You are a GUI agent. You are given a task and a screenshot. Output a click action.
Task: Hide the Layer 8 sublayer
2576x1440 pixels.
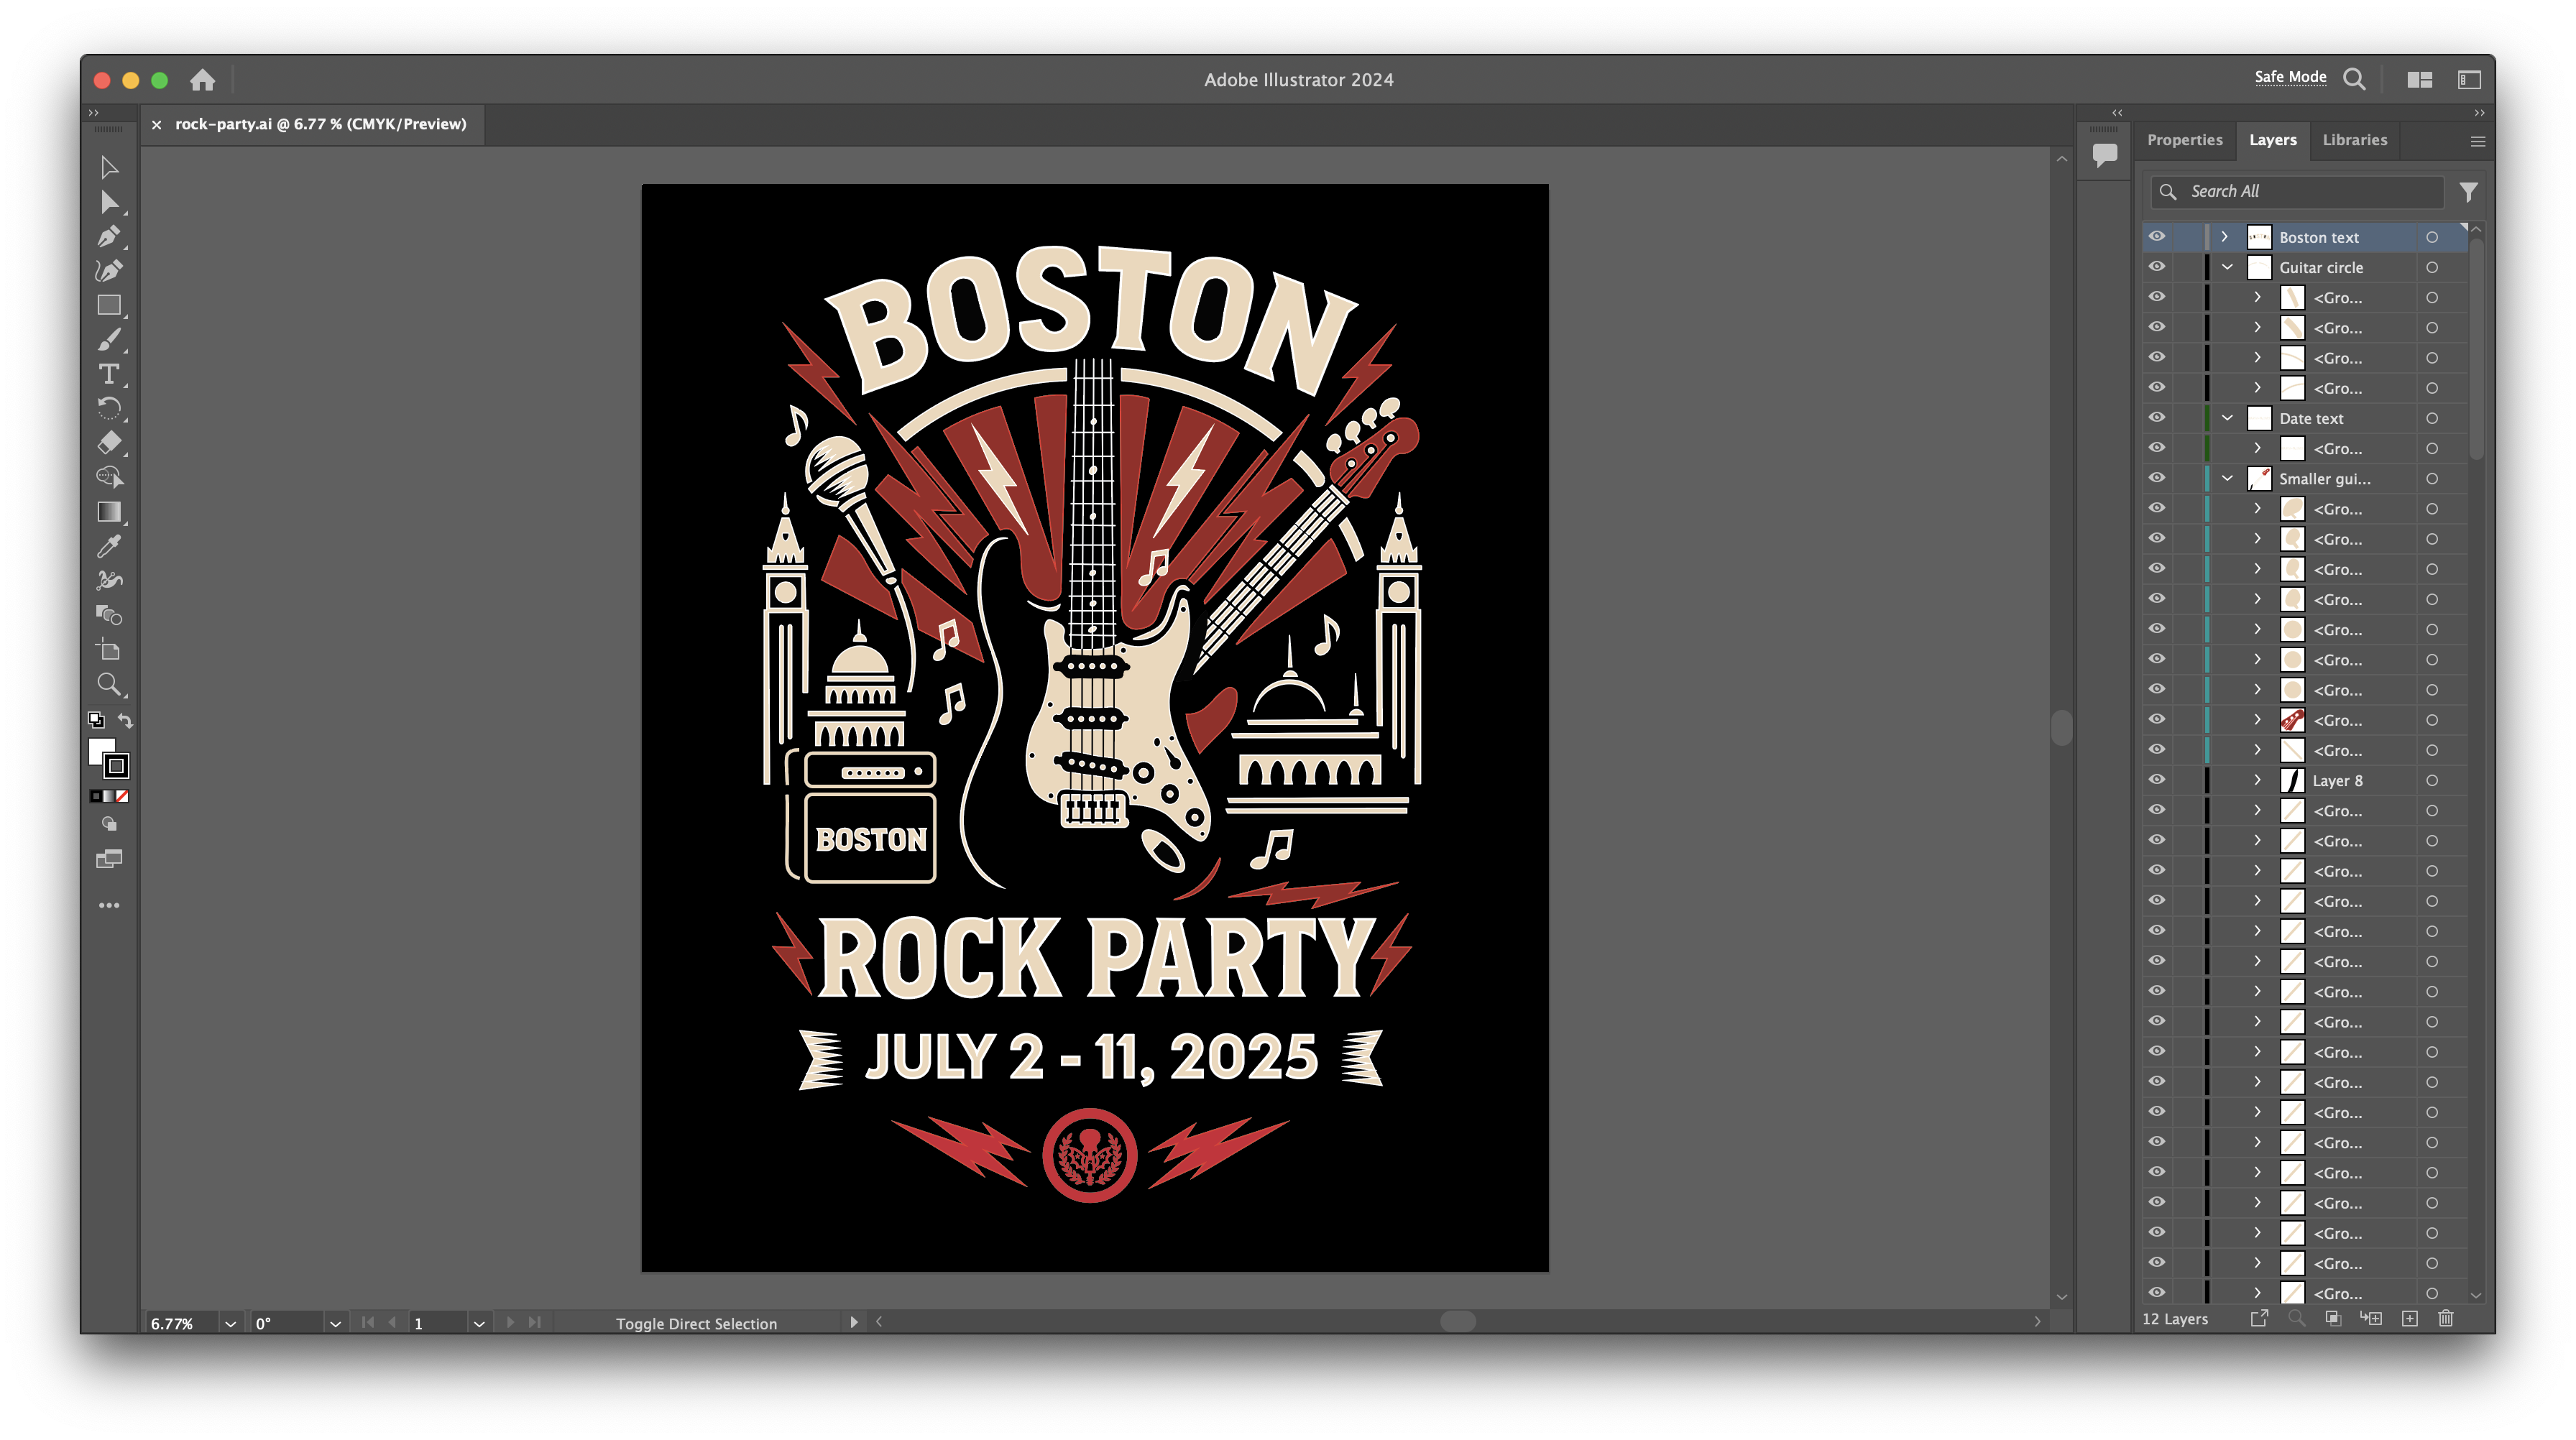tap(2157, 780)
